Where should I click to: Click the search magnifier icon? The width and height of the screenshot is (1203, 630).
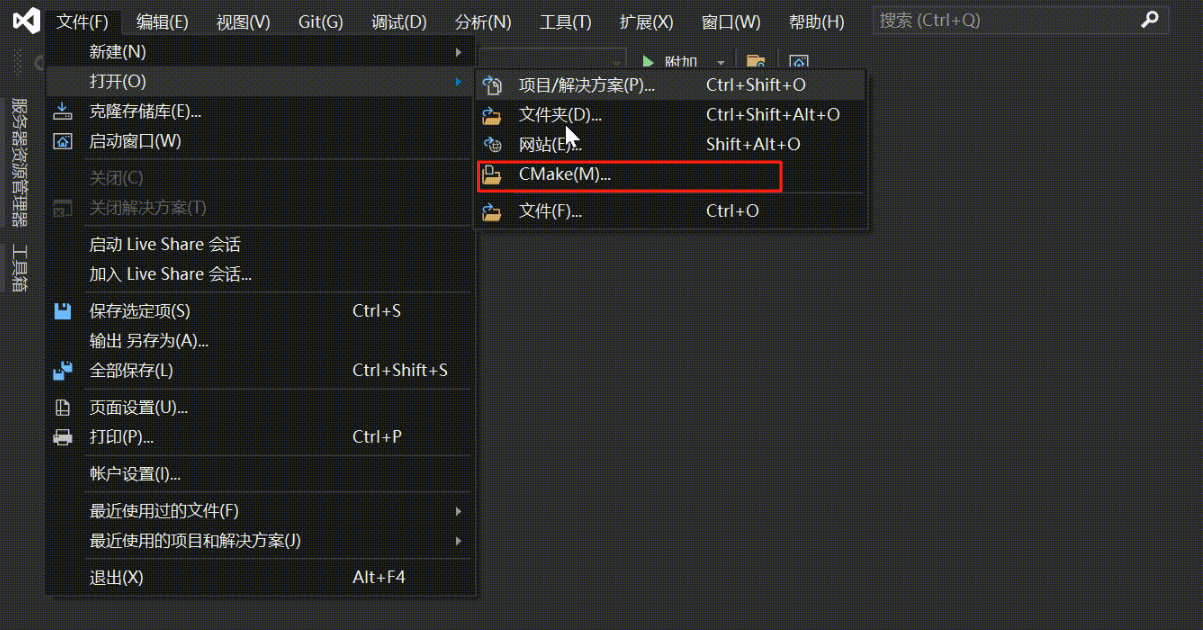click(1151, 20)
